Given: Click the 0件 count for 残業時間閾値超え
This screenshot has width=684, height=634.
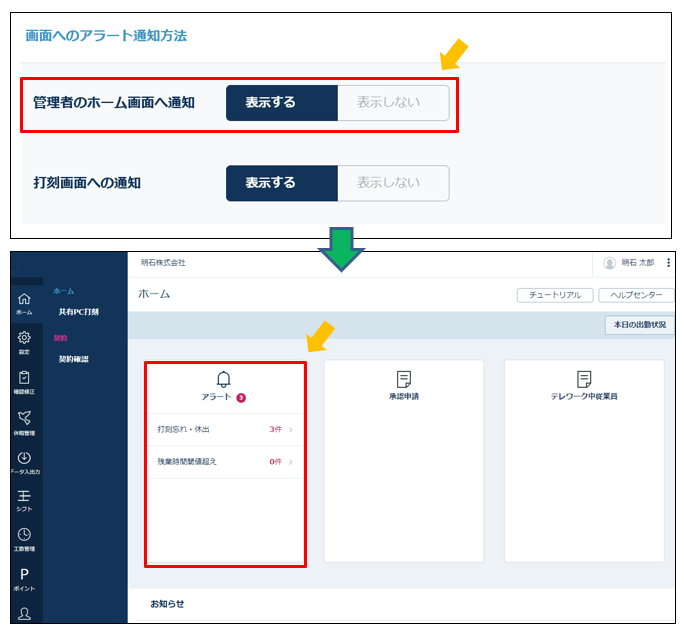Looking at the screenshot, I should pyautogui.click(x=275, y=462).
